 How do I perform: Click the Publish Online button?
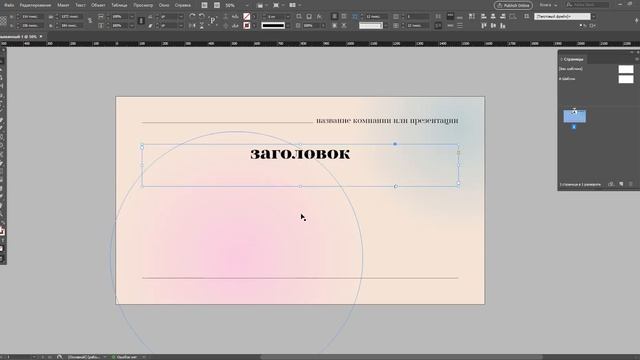pyautogui.click(x=513, y=5)
